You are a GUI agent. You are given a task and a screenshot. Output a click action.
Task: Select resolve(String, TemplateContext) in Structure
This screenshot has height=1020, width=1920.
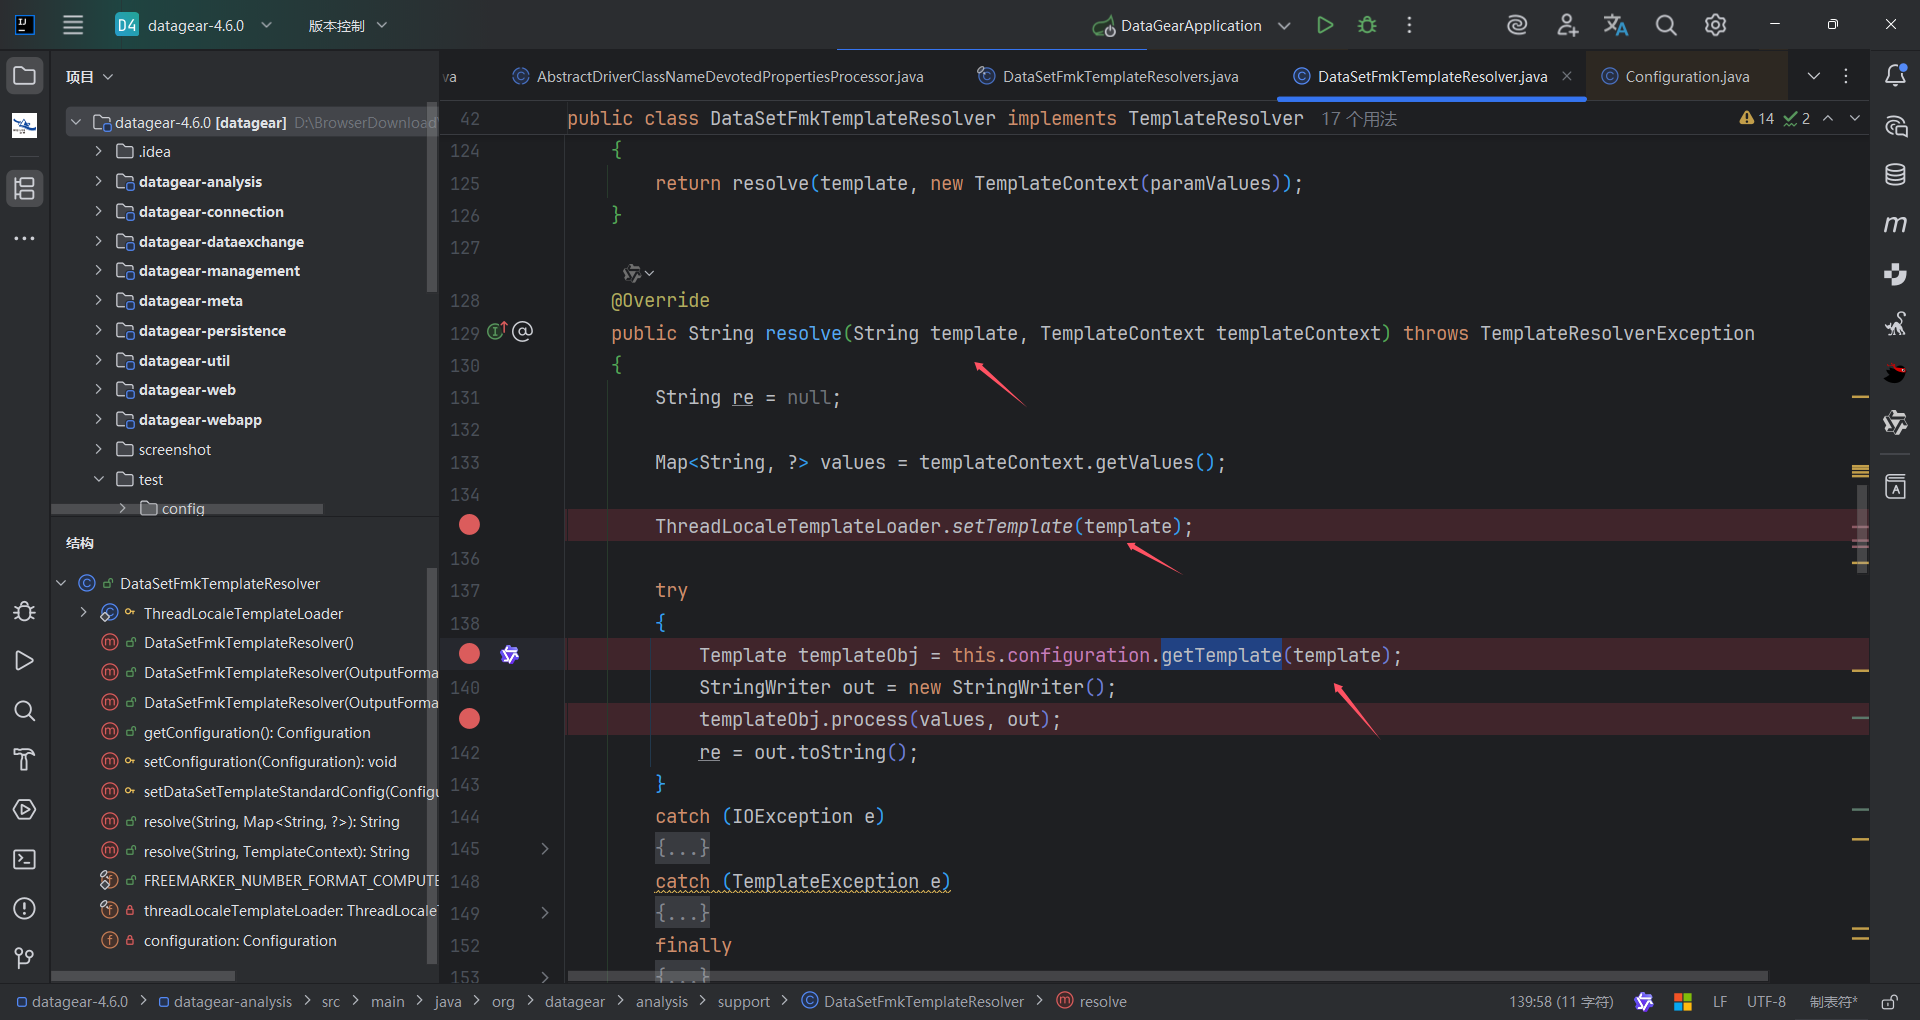click(x=276, y=851)
